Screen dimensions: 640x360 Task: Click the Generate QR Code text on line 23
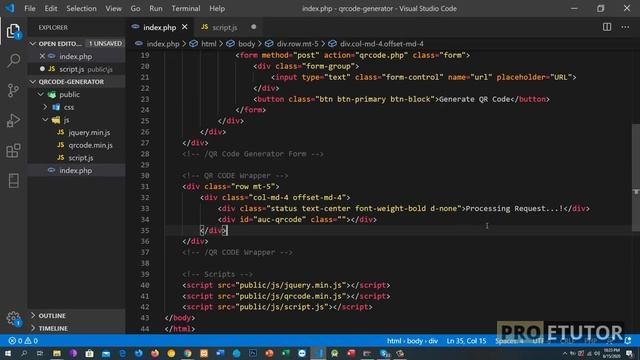tap(474, 99)
